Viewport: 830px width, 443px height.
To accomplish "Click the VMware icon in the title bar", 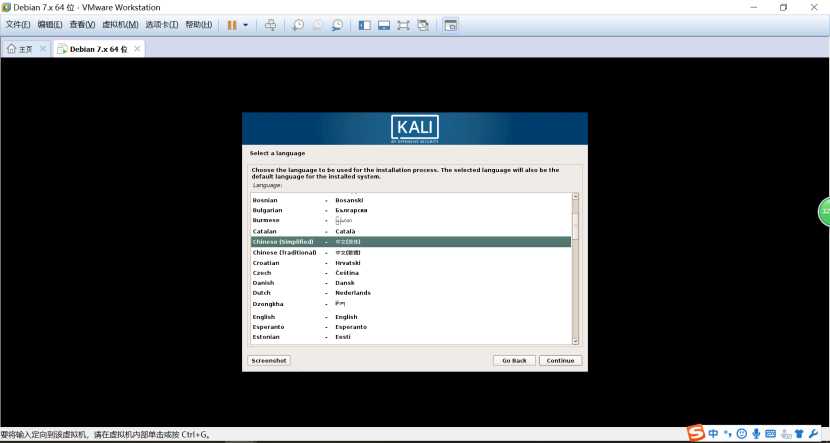I will pos(6,7).
